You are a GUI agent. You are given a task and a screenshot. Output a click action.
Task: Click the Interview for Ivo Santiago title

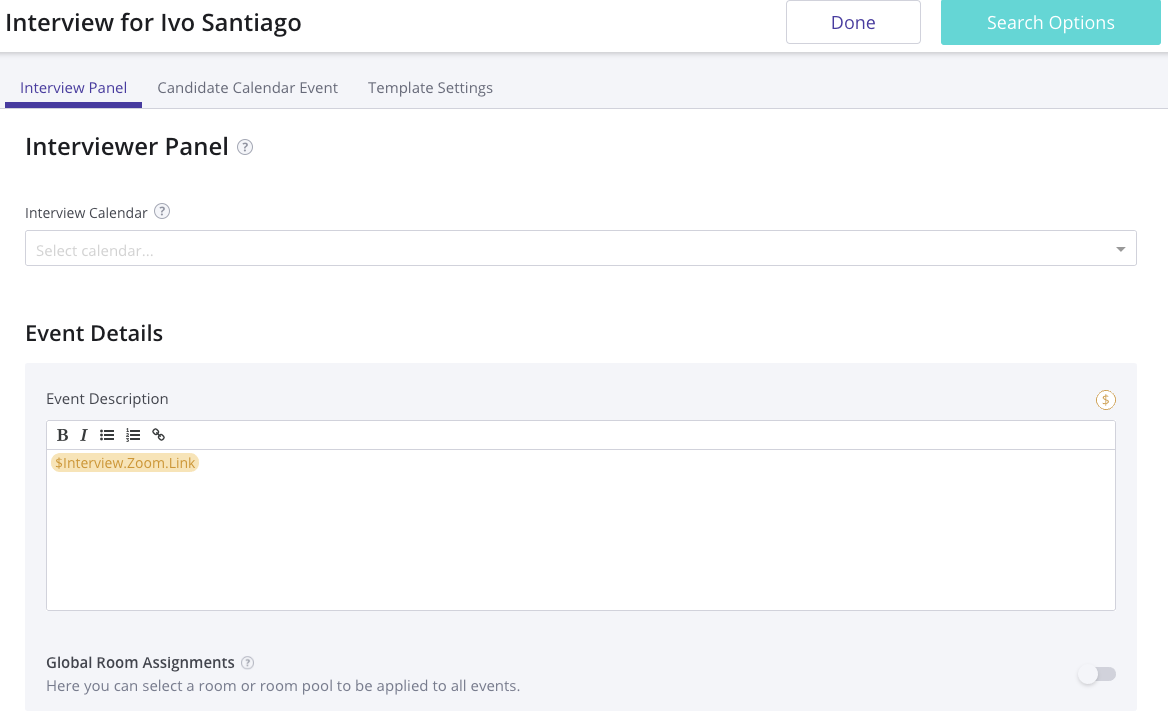pyautogui.click(x=154, y=22)
